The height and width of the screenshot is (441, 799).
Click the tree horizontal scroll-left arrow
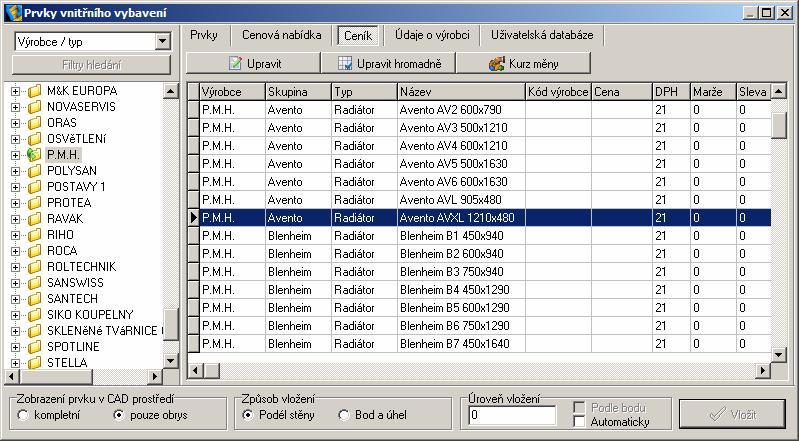[x=13, y=377]
